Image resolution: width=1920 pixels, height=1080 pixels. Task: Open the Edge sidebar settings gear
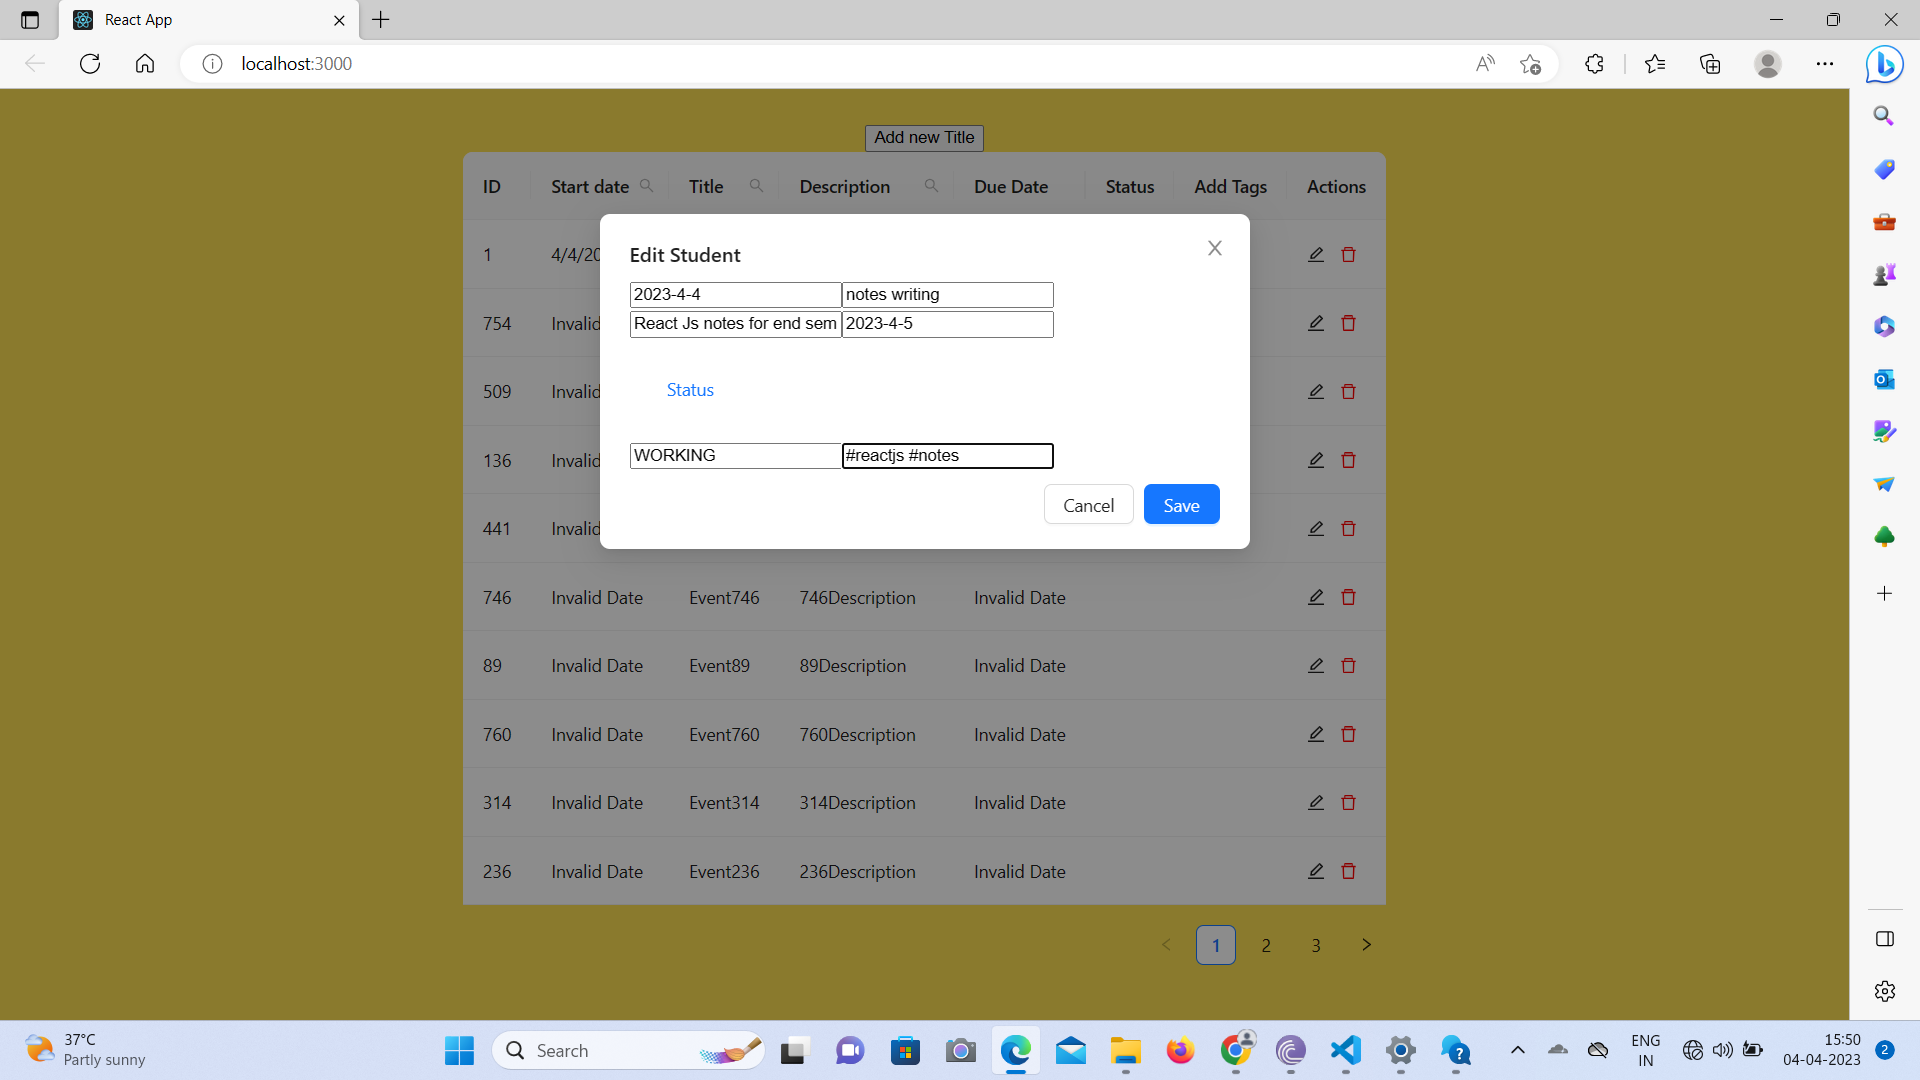click(x=1884, y=991)
